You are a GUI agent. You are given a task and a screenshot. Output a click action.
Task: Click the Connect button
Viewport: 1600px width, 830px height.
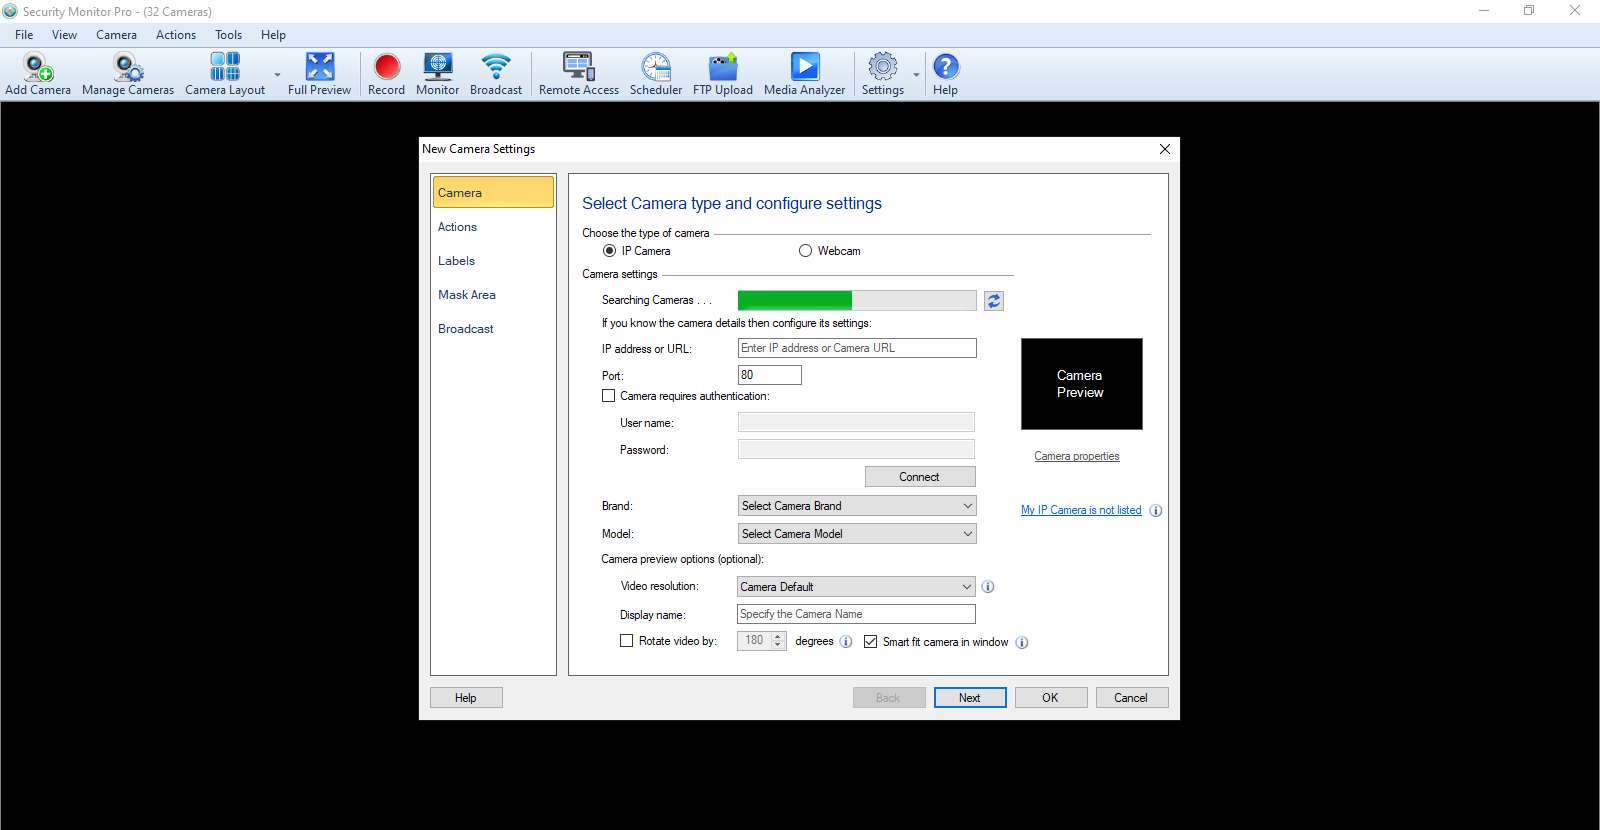[x=920, y=477]
